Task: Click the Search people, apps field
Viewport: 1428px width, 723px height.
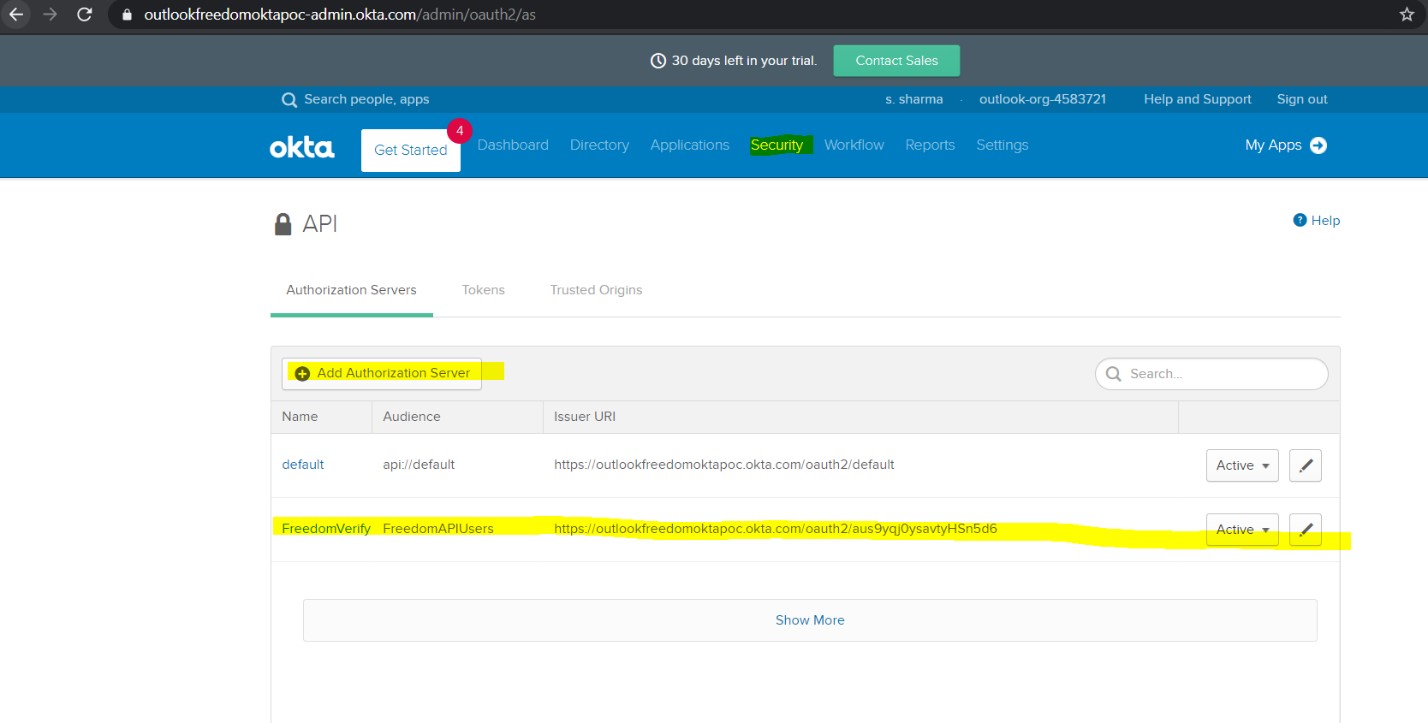Action: (366, 99)
